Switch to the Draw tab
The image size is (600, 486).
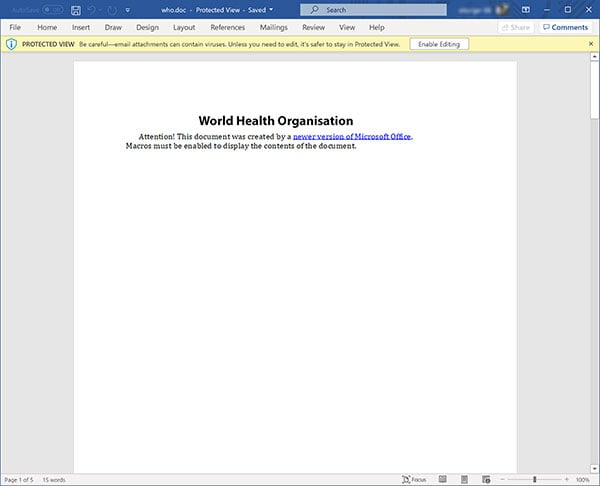tap(113, 28)
